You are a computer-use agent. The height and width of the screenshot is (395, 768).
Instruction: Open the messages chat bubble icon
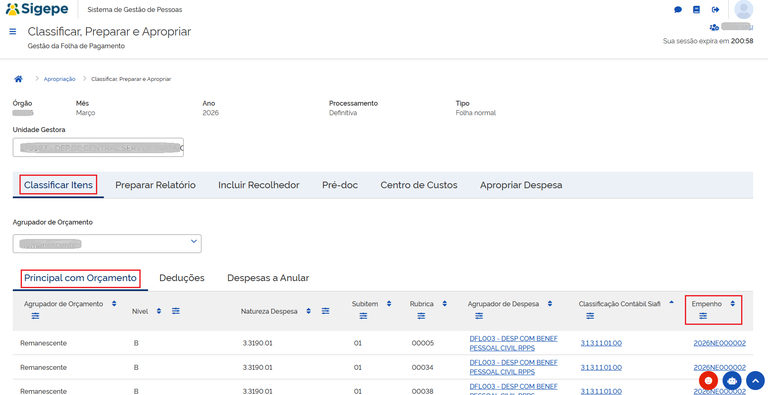[x=678, y=10]
